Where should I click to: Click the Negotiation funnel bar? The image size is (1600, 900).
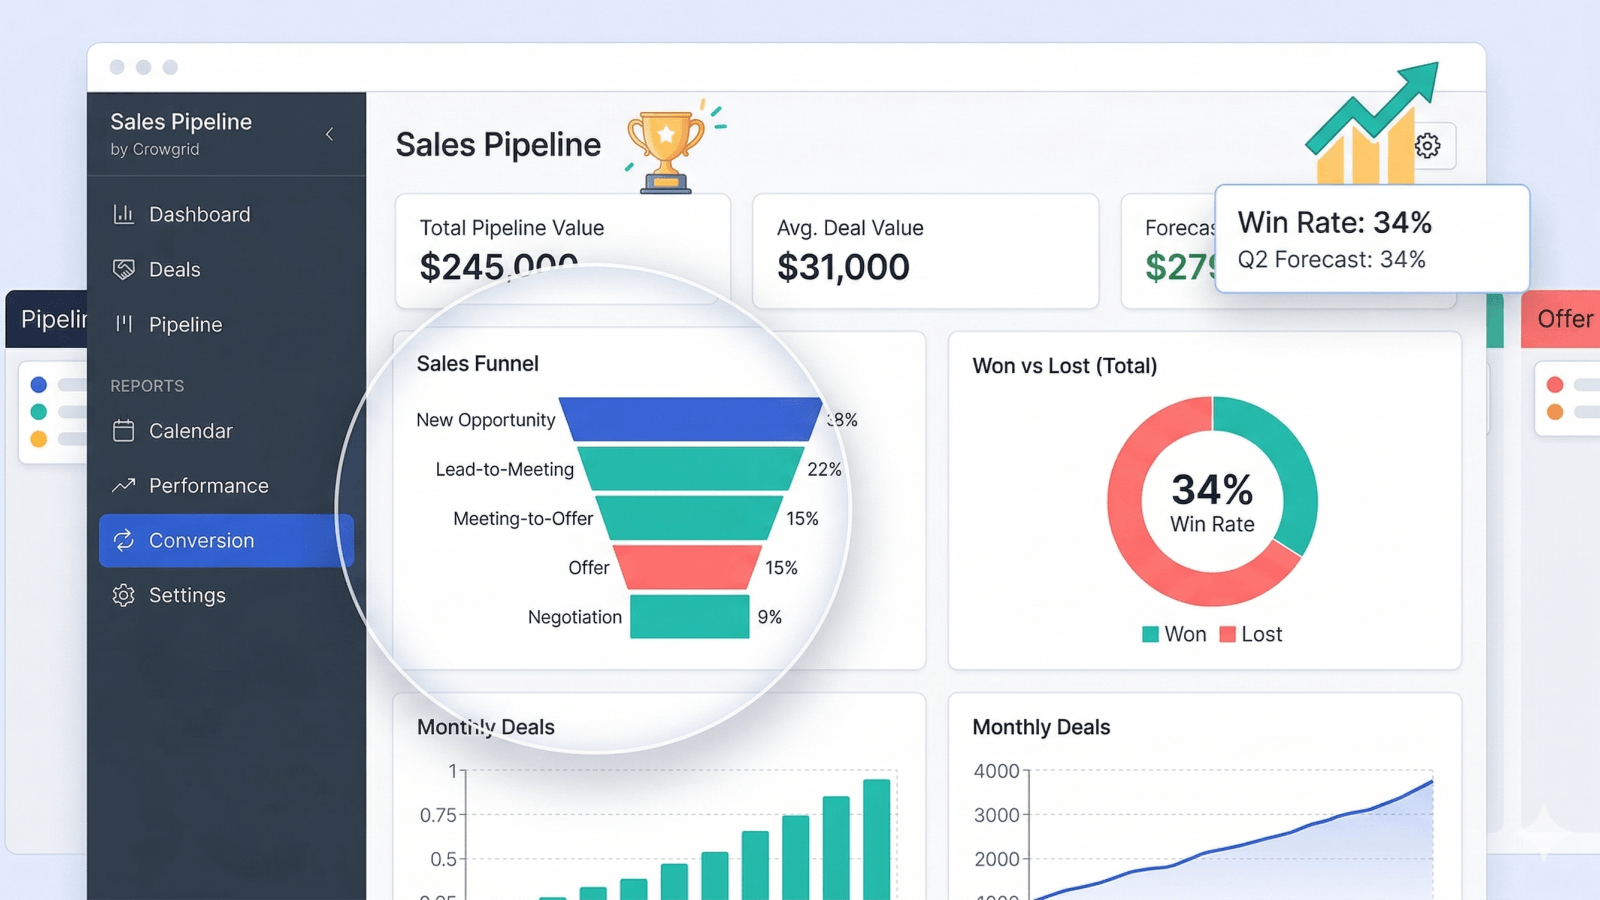[x=689, y=616]
